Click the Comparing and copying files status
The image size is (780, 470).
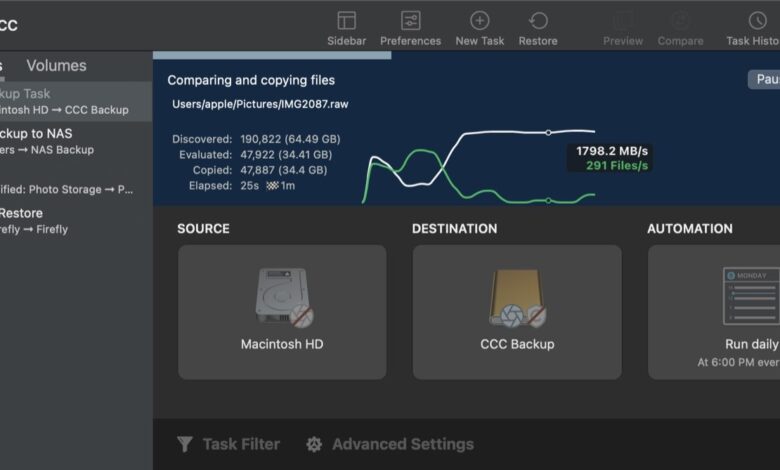pos(251,80)
